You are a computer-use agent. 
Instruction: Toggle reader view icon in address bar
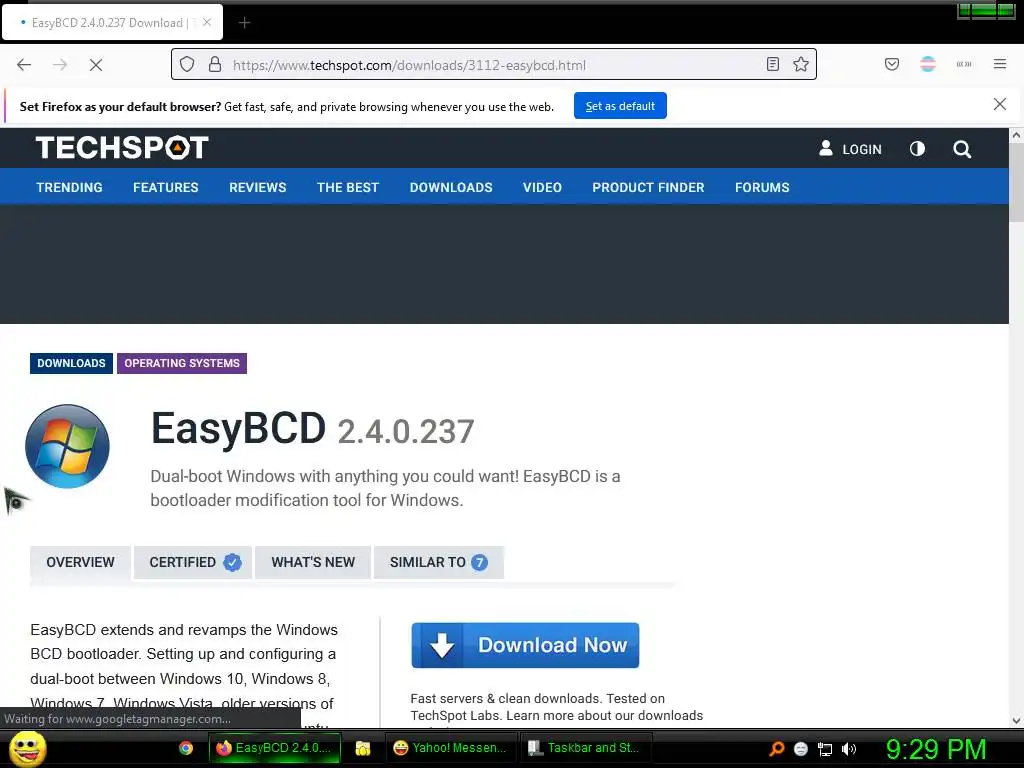pyautogui.click(x=773, y=64)
